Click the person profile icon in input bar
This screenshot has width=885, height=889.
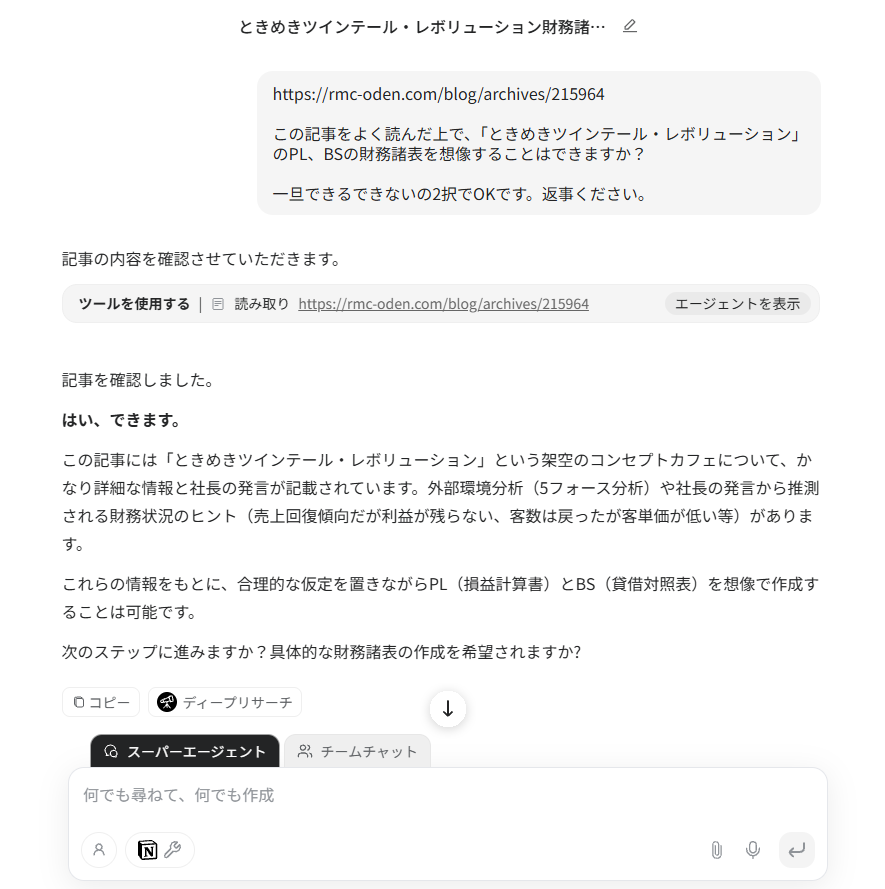tap(99, 850)
